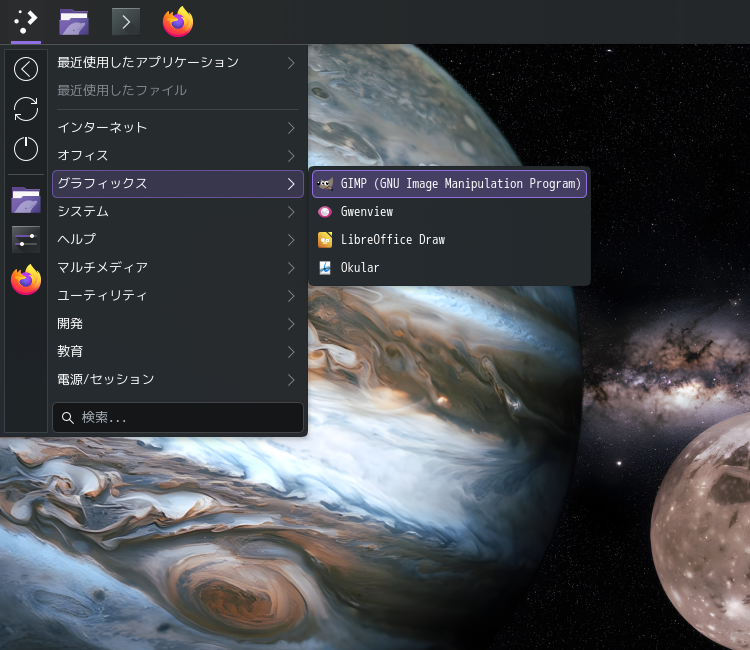This screenshot has width=750, height=650.
Task: Click the restart circular arrows icon
Action: (x=26, y=109)
